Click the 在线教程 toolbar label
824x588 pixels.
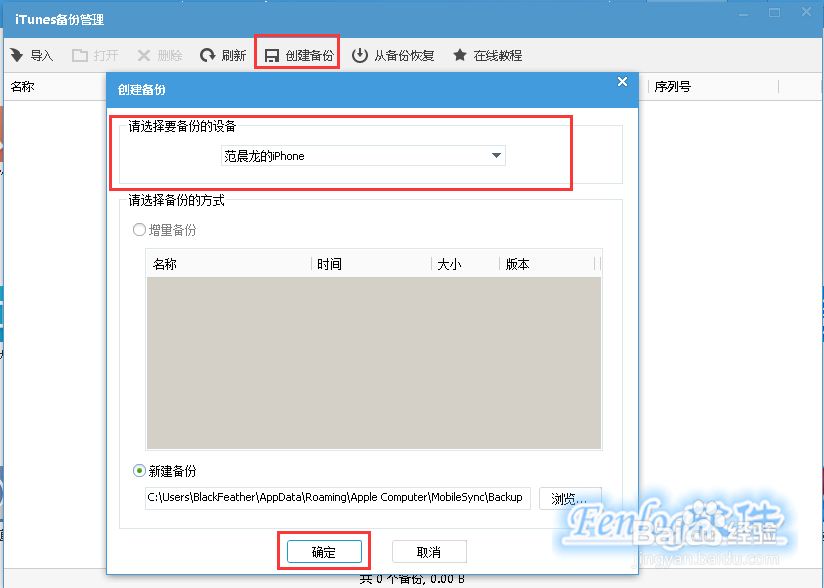pyautogui.click(x=498, y=55)
